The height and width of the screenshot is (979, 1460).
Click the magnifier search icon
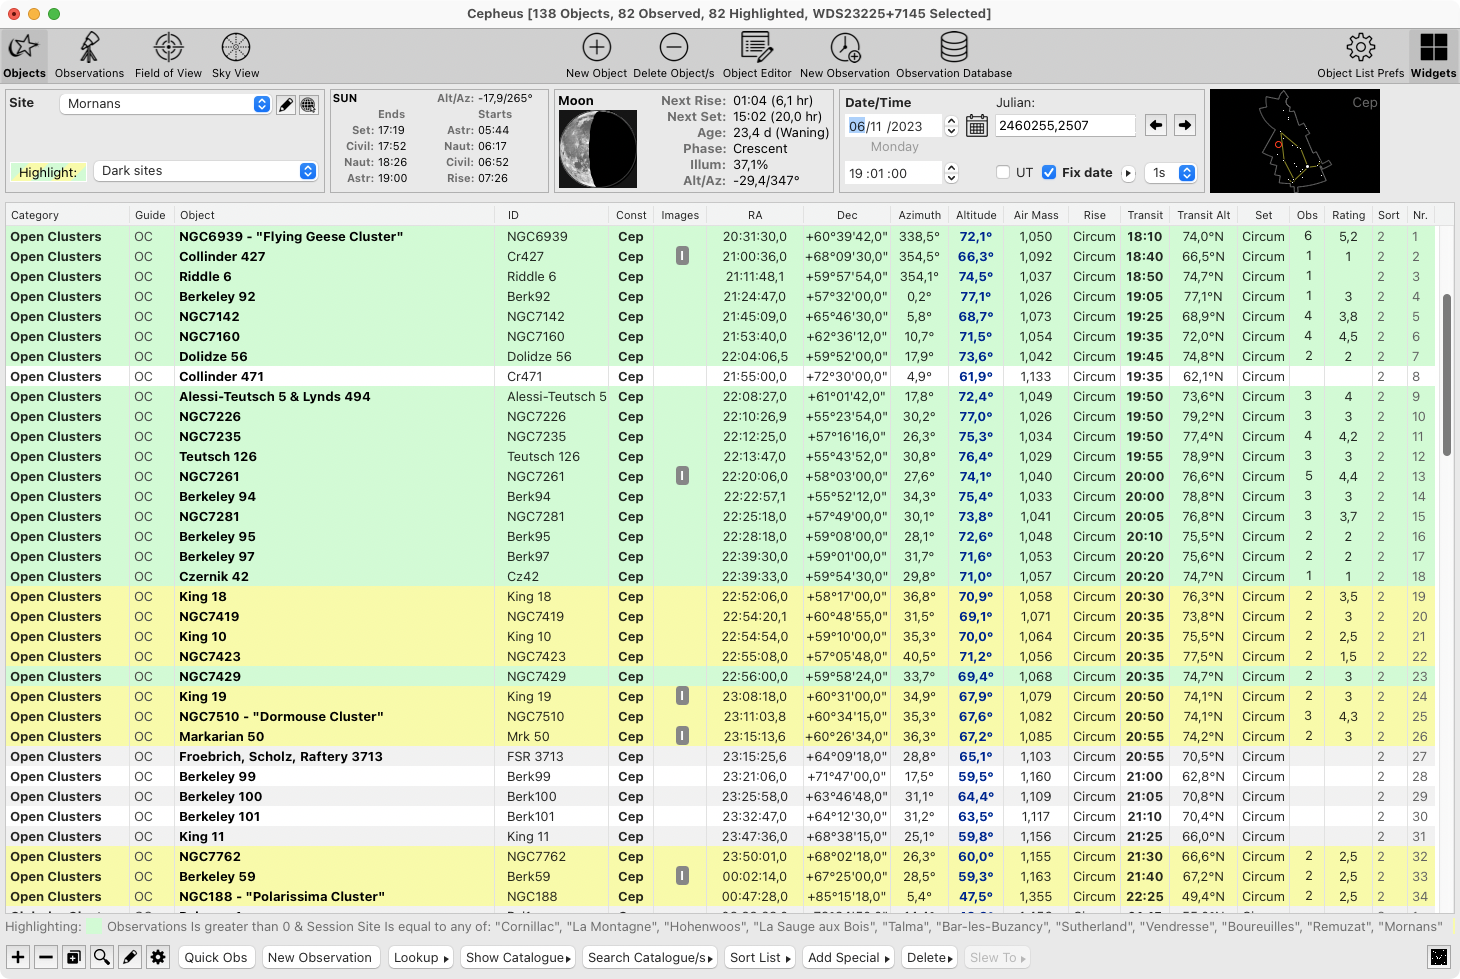(x=102, y=957)
